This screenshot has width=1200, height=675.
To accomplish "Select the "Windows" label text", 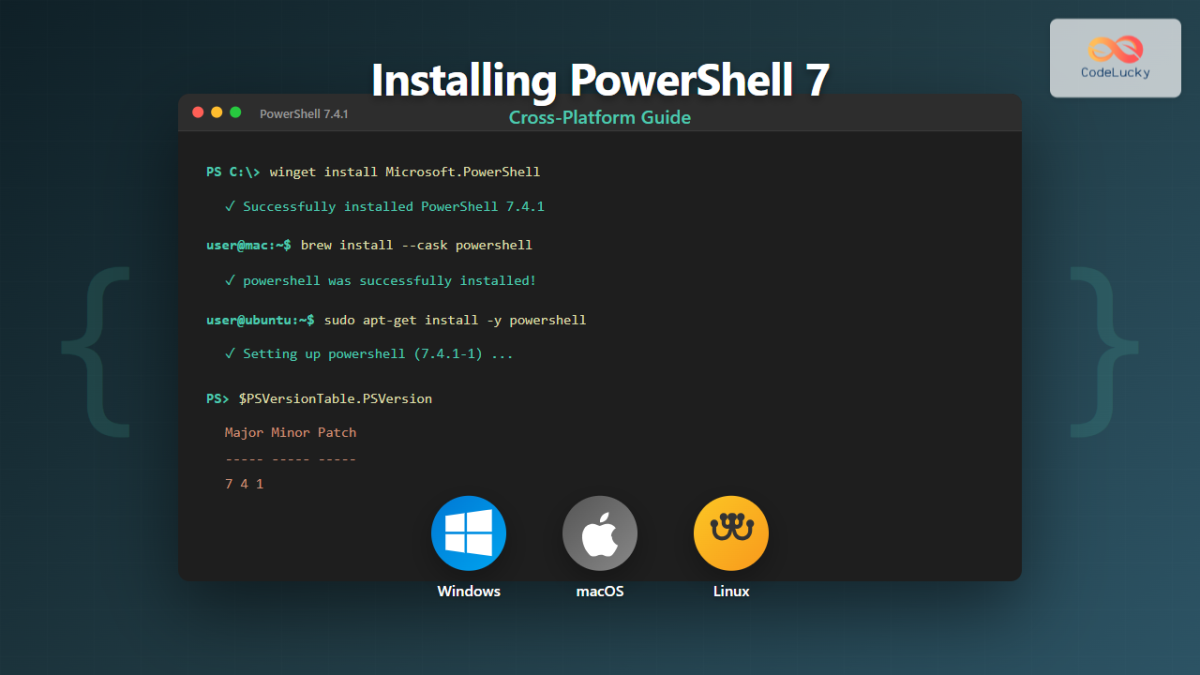I will coord(468,591).
